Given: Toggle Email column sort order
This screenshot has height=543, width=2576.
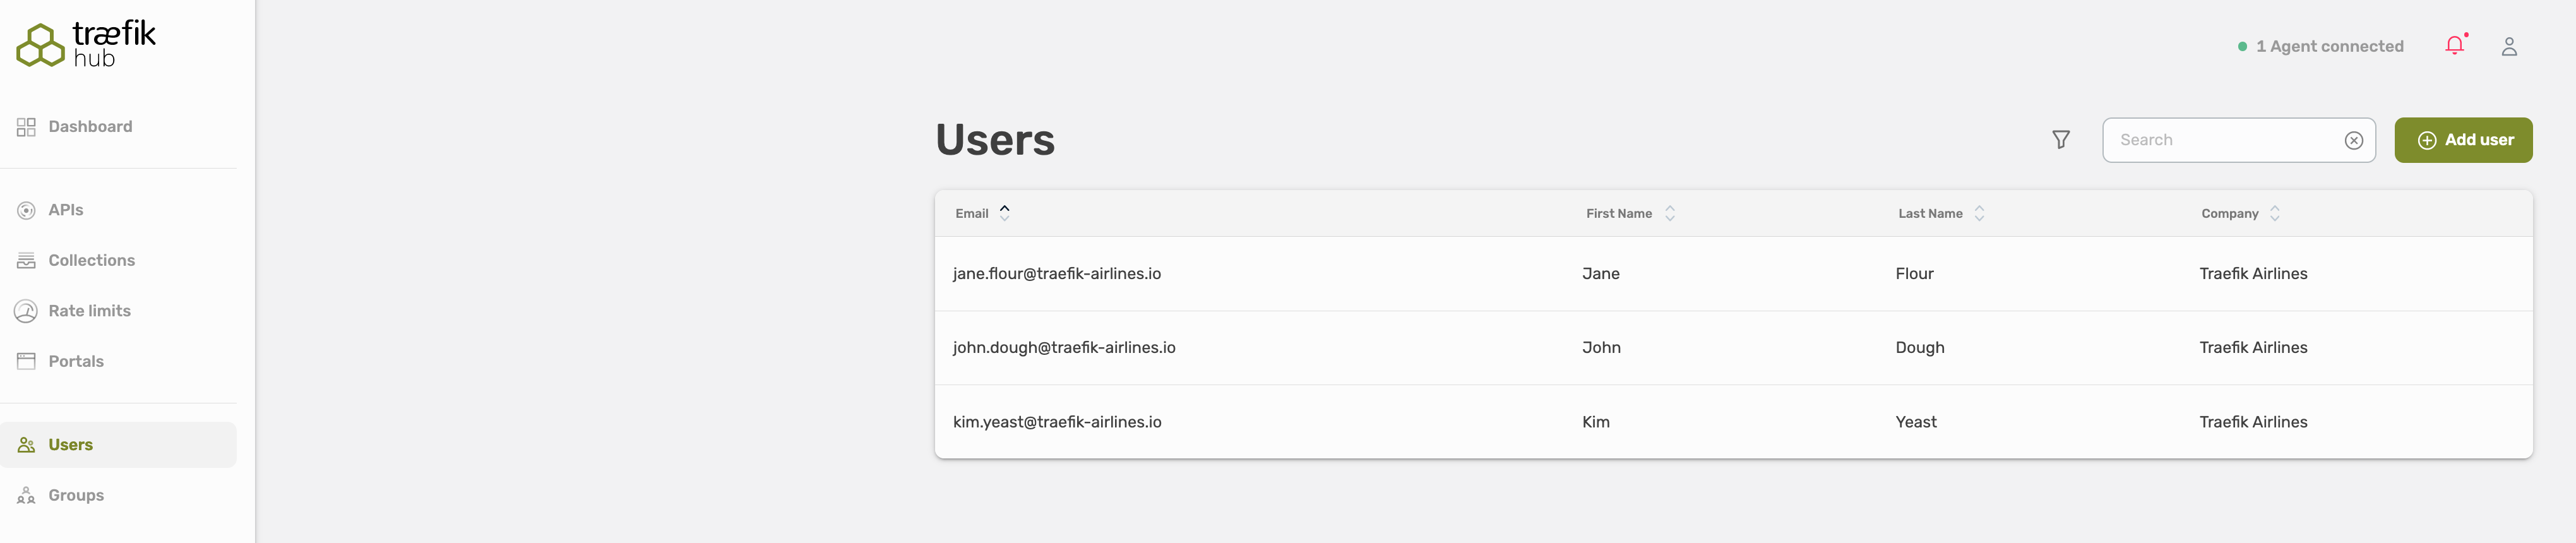Looking at the screenshot, I should coord(1006,212).
